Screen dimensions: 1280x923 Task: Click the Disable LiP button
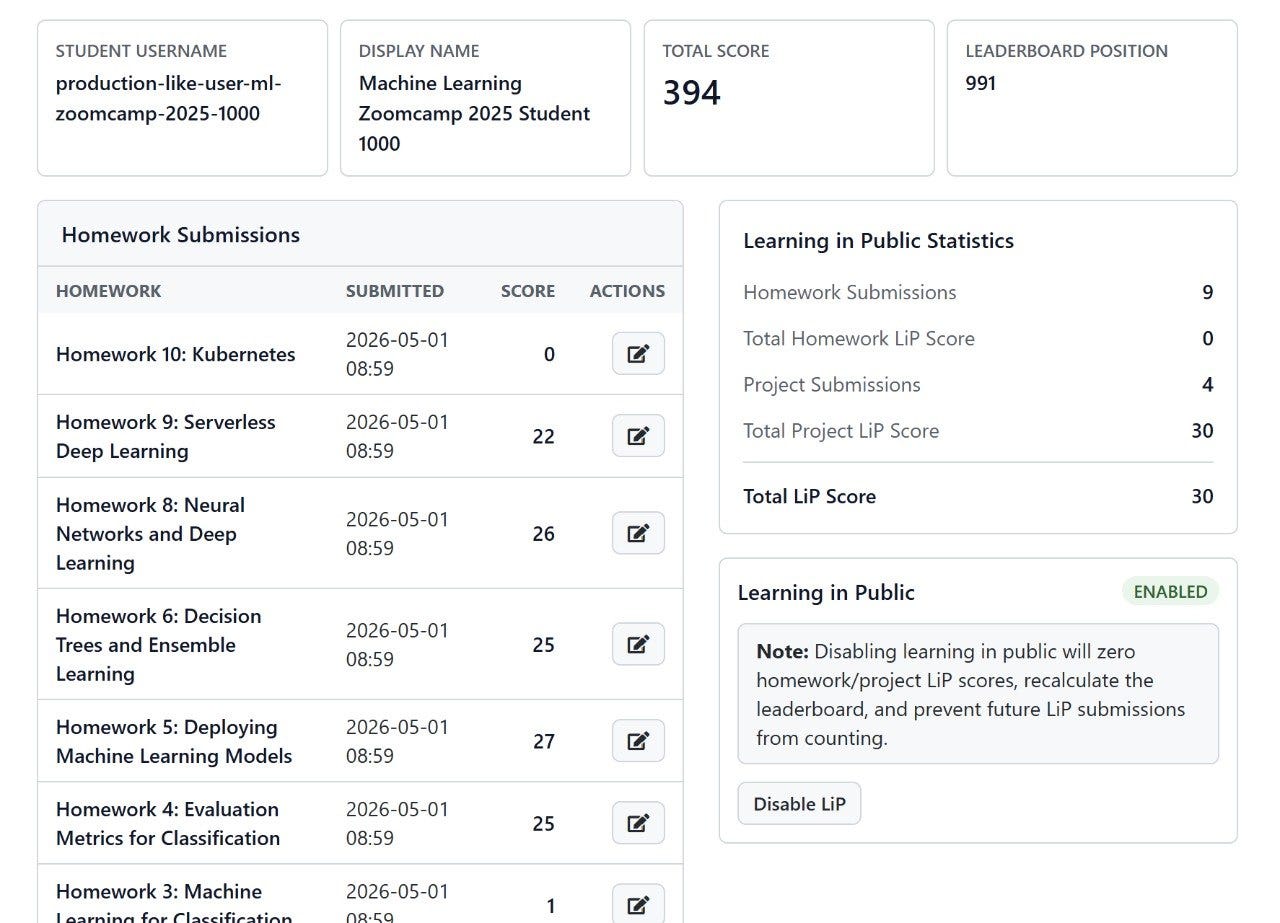coord(799,804)
